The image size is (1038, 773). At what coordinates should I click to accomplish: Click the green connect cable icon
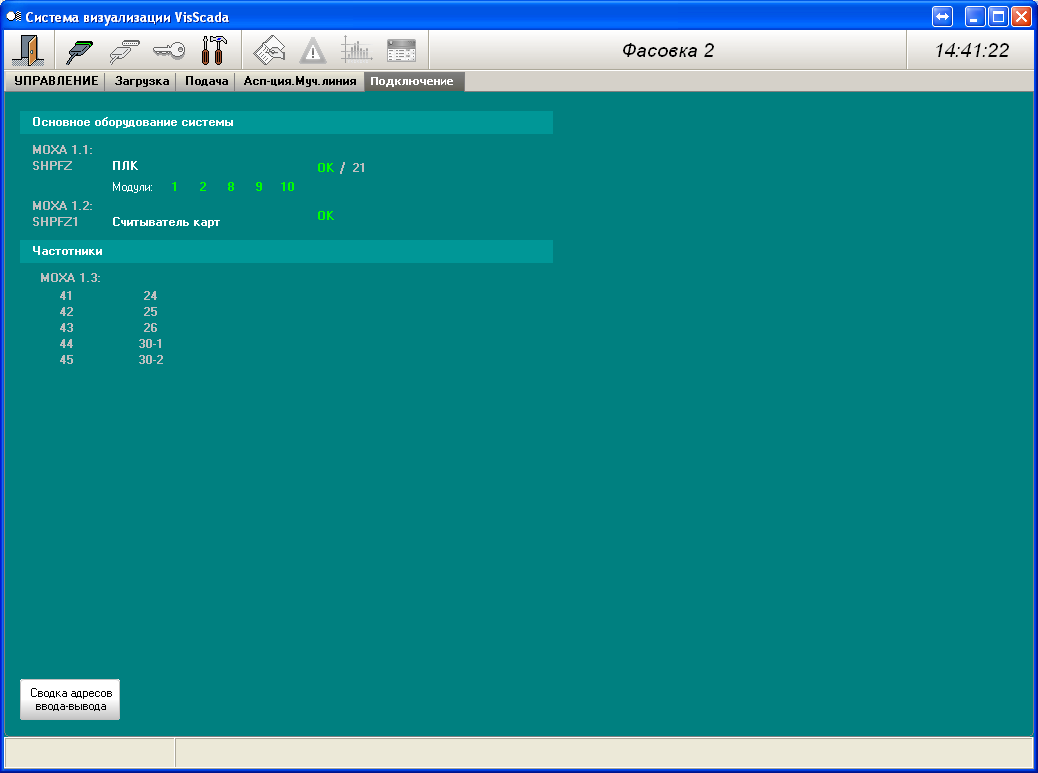[x=79, y=49]
